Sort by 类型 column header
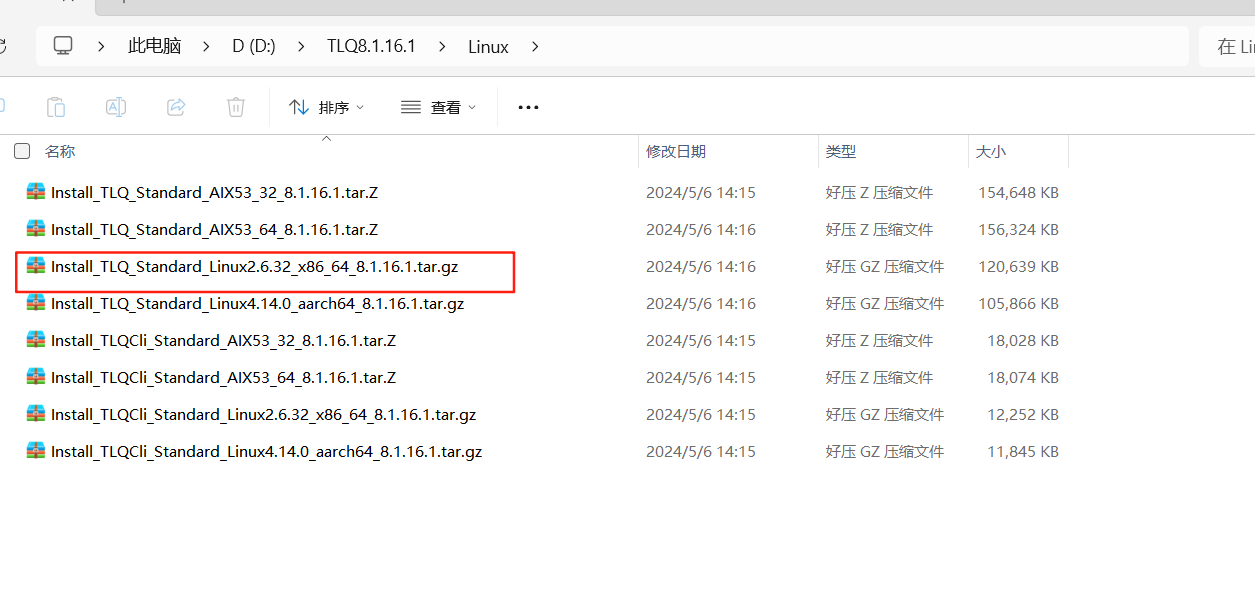The width and height of the screenshot is (1255, 600). 841,151
